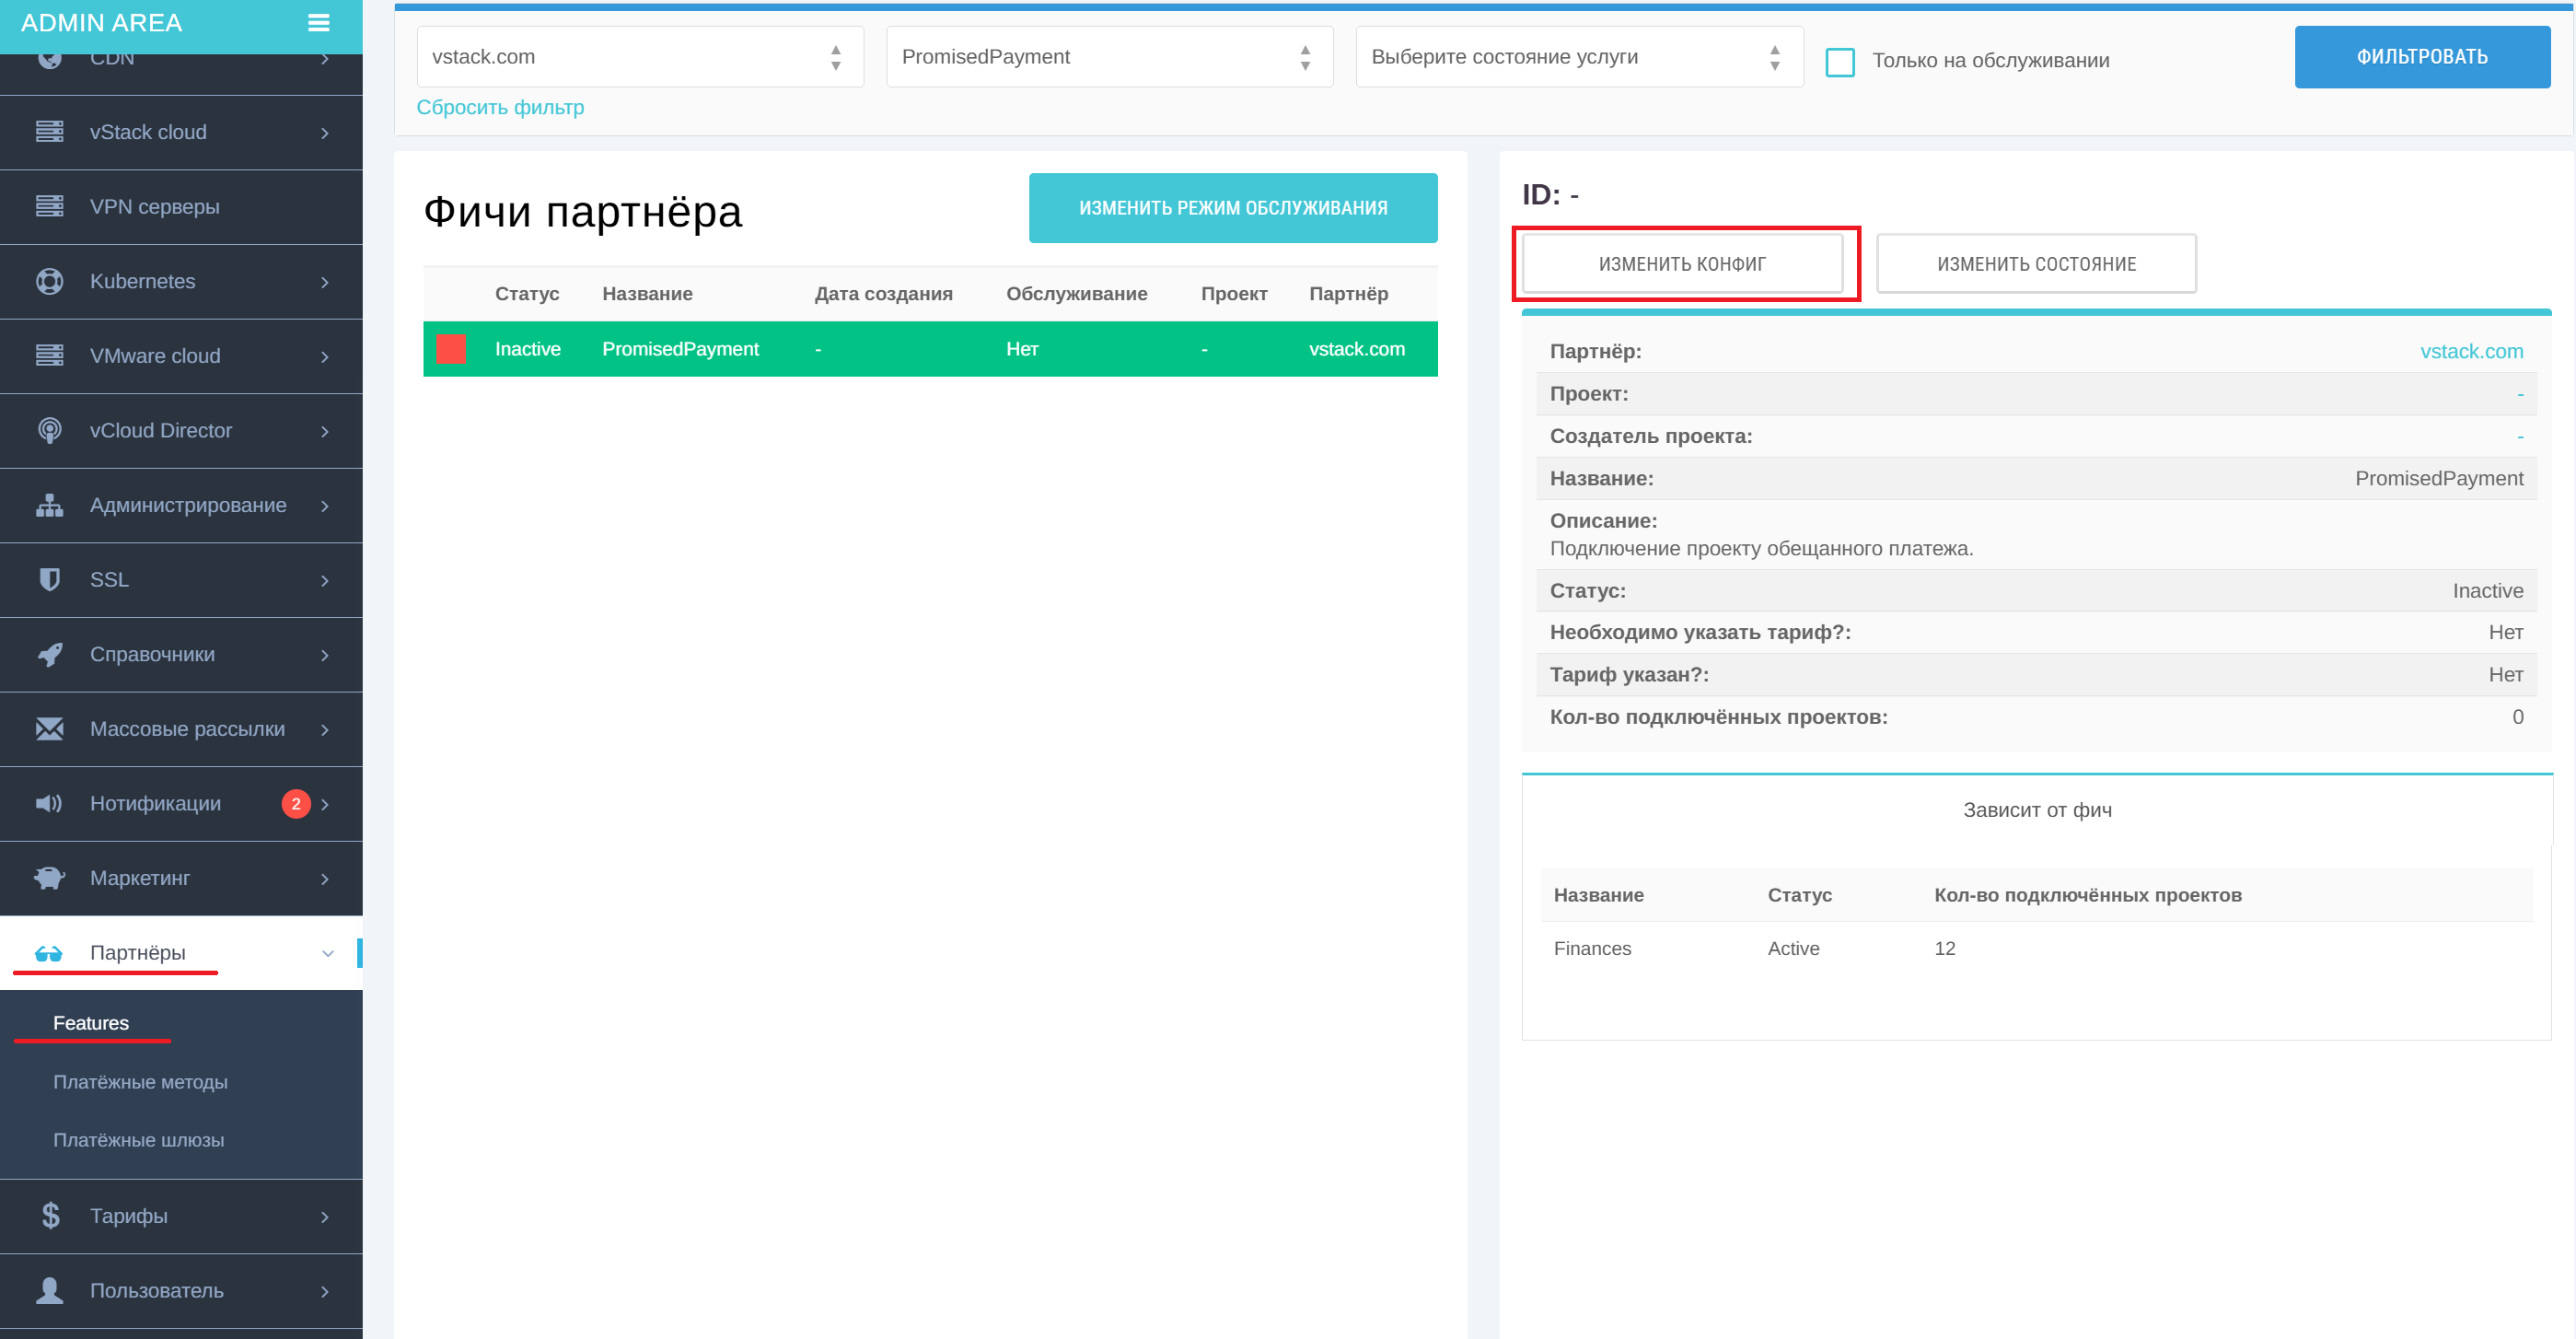Open the vstack.com partner dropdown
Image resolution: width=2576 pixels, height=1339 pixels.
tap(640, 57)
